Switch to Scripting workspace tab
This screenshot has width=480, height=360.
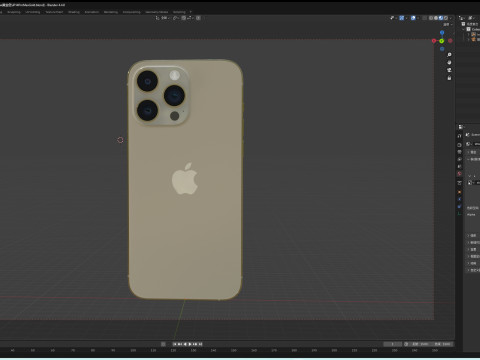[179, 12]
